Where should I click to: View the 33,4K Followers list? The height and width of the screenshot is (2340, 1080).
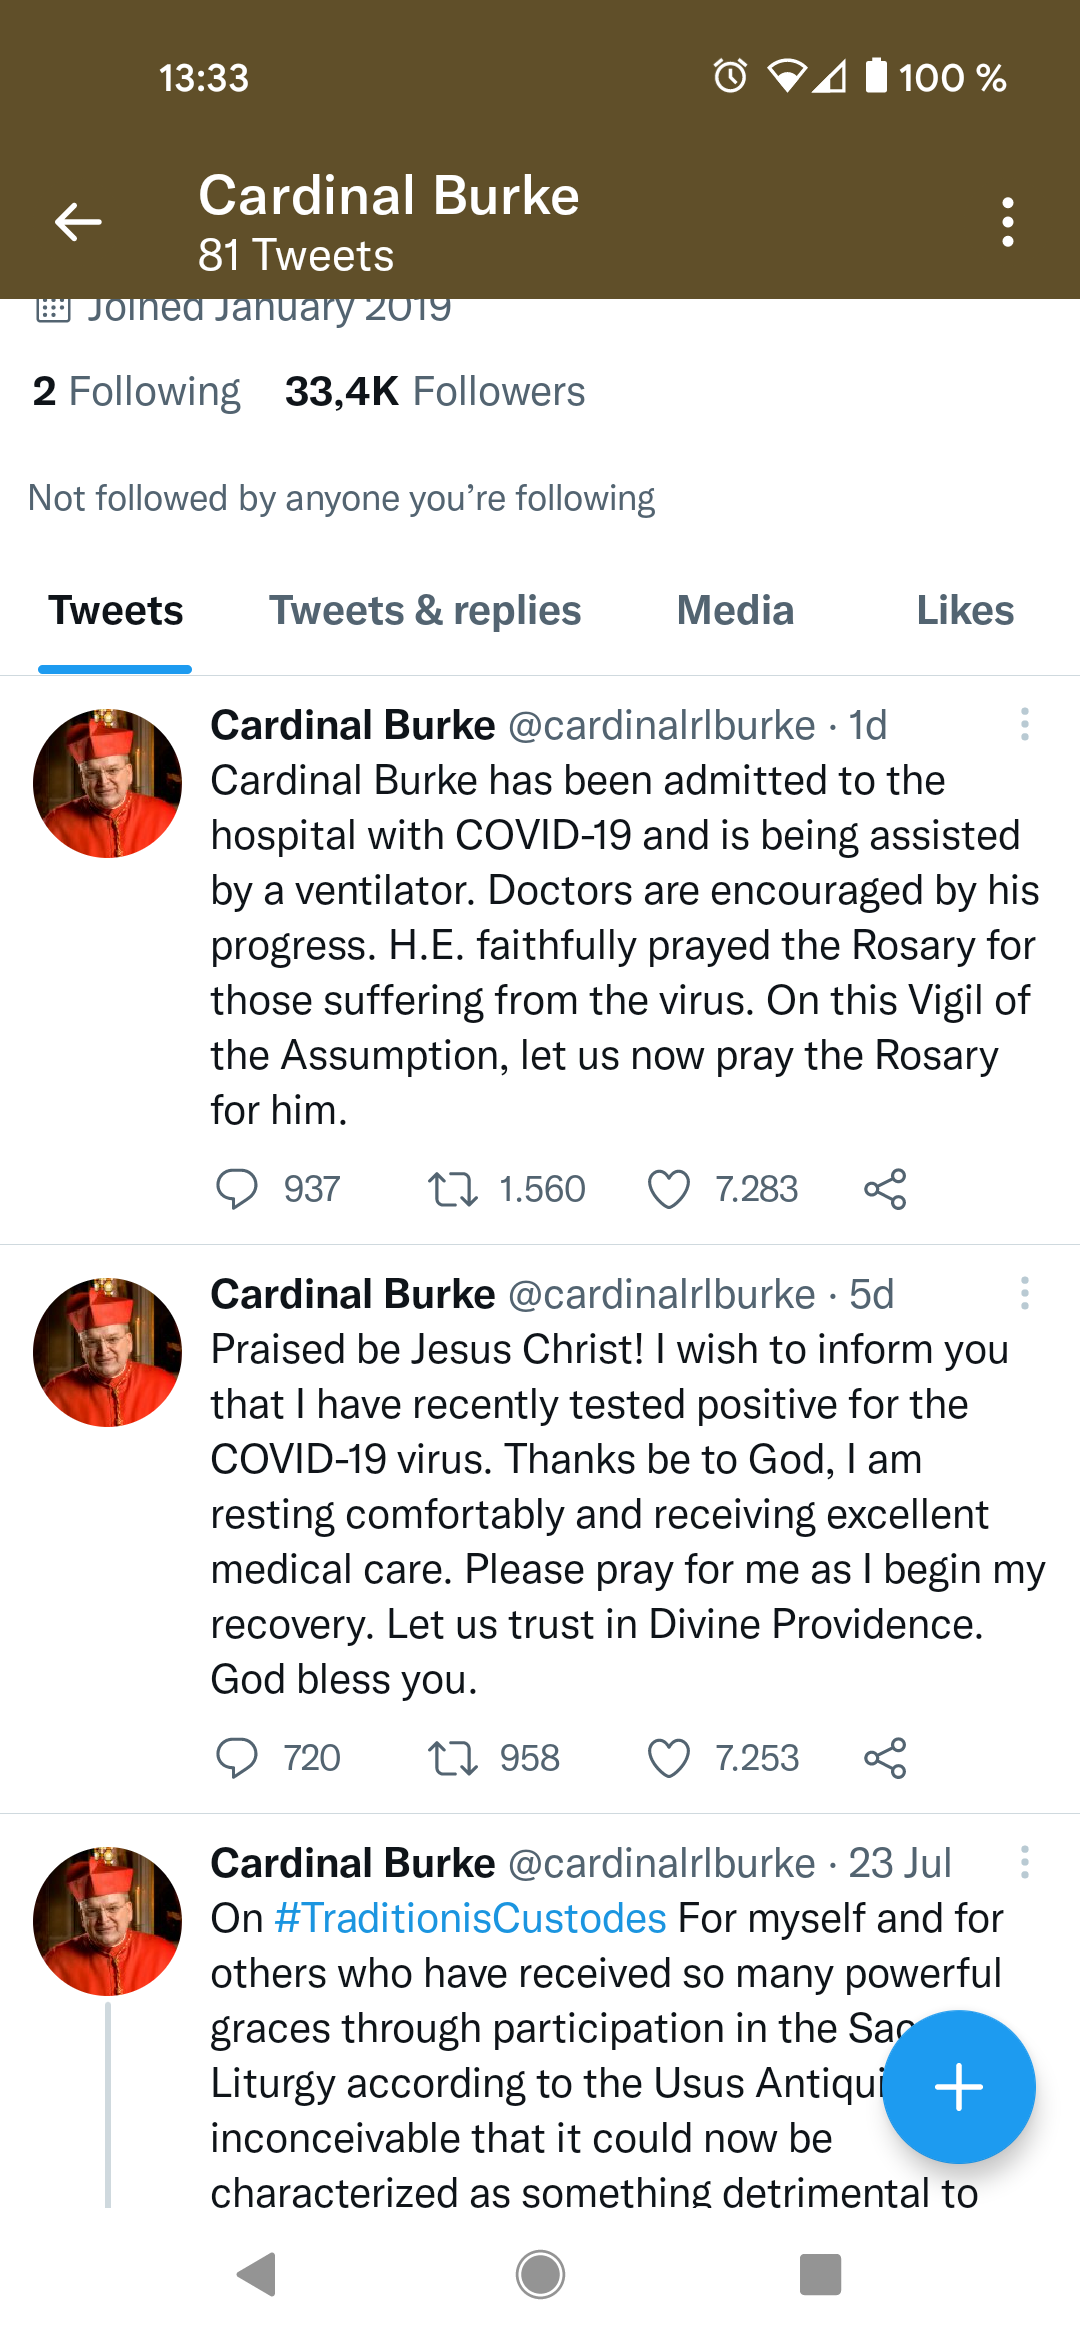point(435,392)
